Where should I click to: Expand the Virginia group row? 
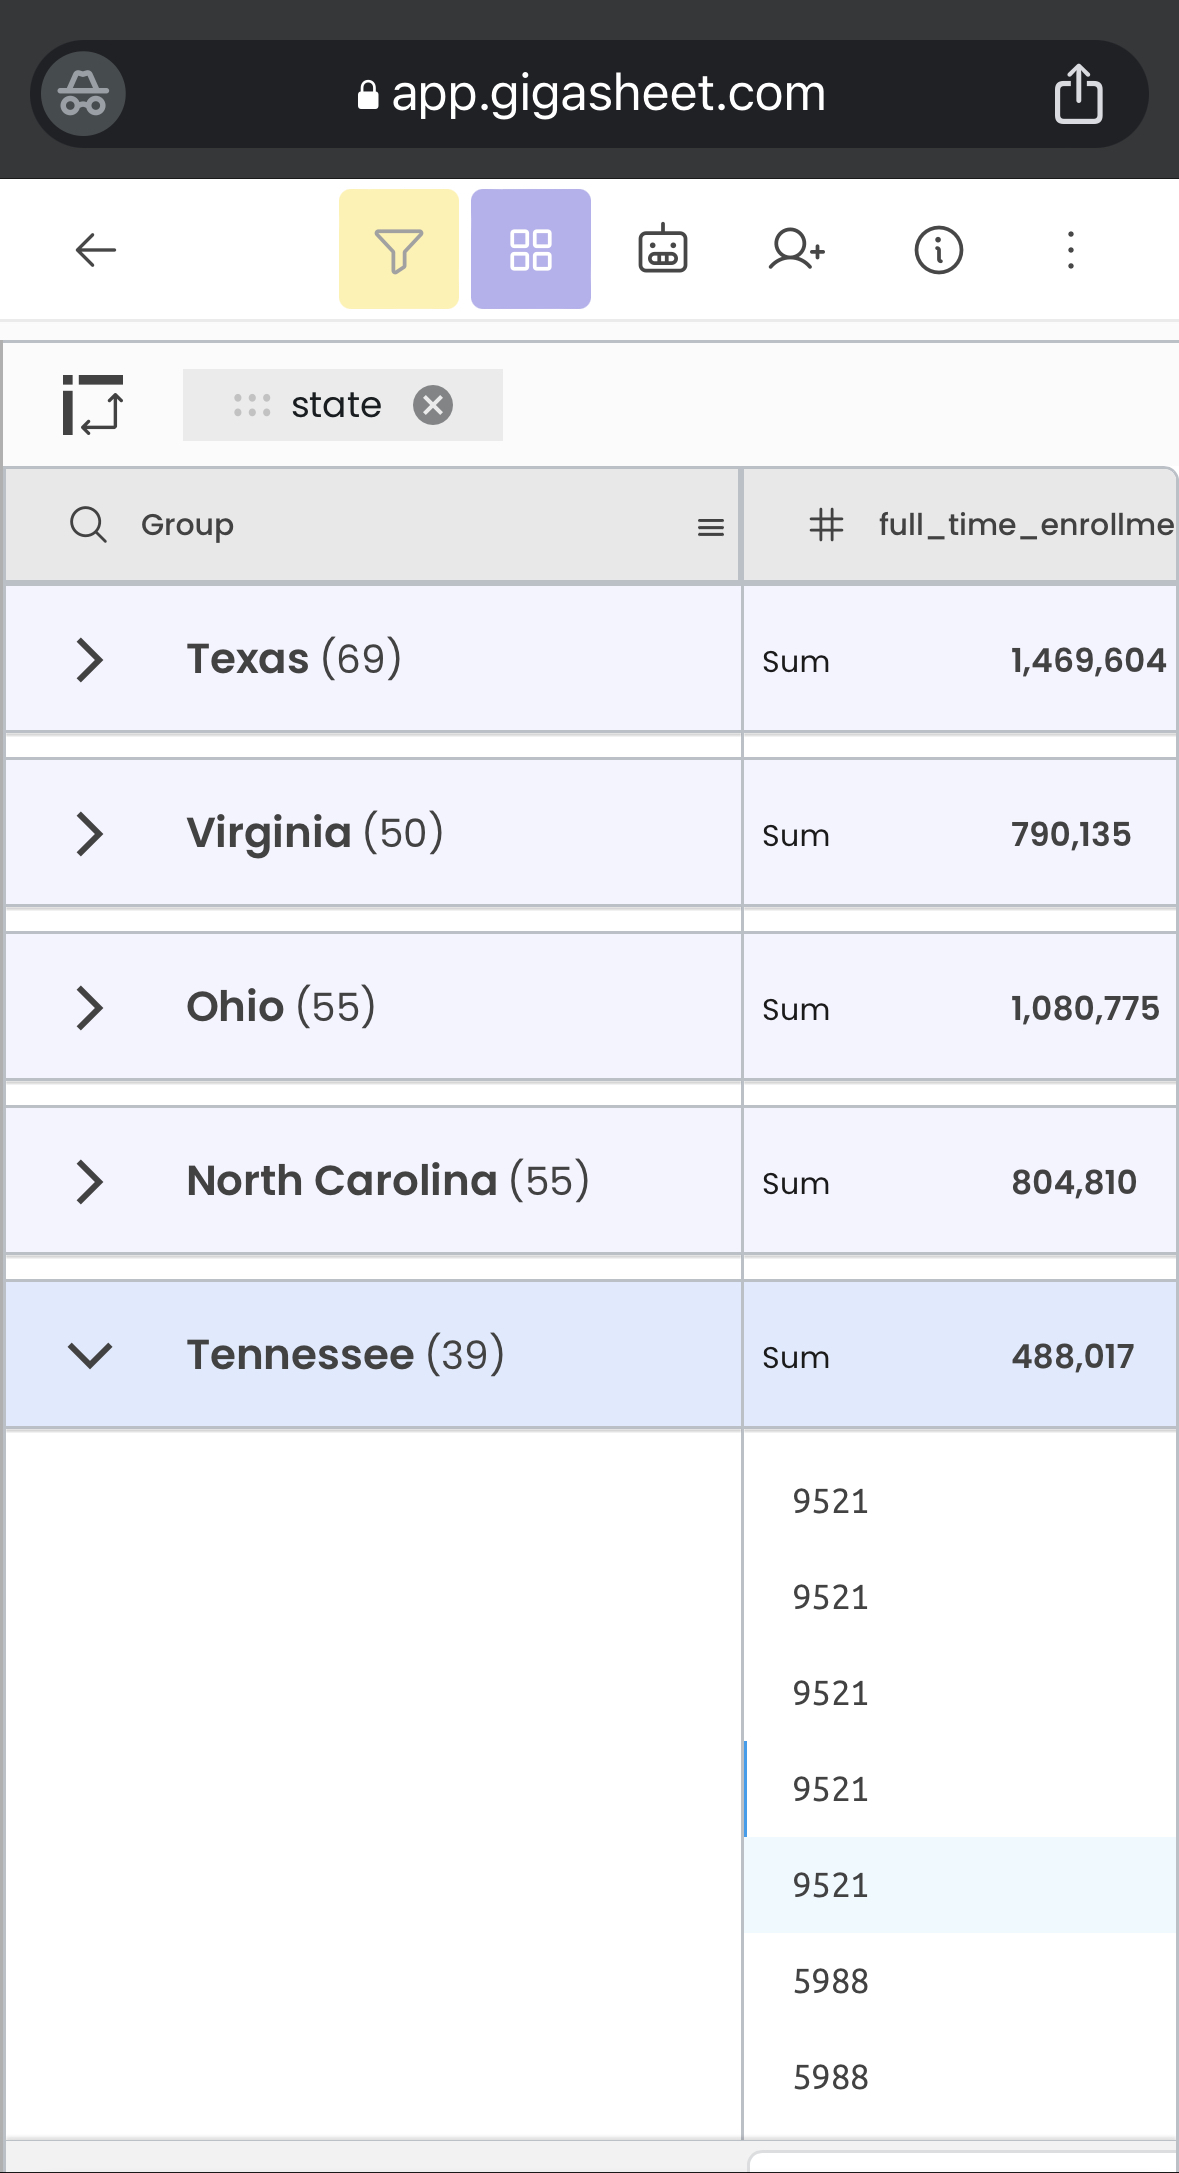pyautogui.click(x=90, y=834)
